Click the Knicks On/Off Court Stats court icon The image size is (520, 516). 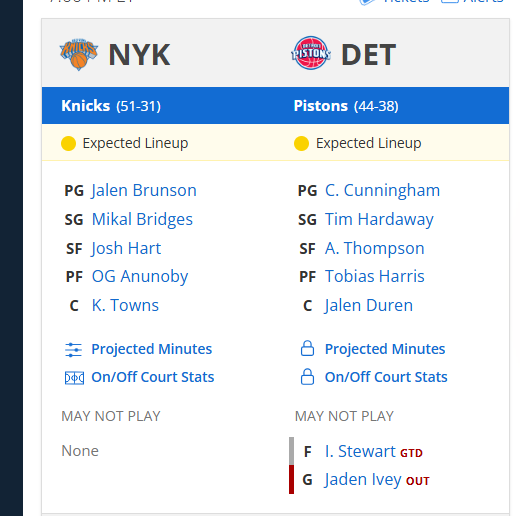pyautogui.click(x=74, y=378)
